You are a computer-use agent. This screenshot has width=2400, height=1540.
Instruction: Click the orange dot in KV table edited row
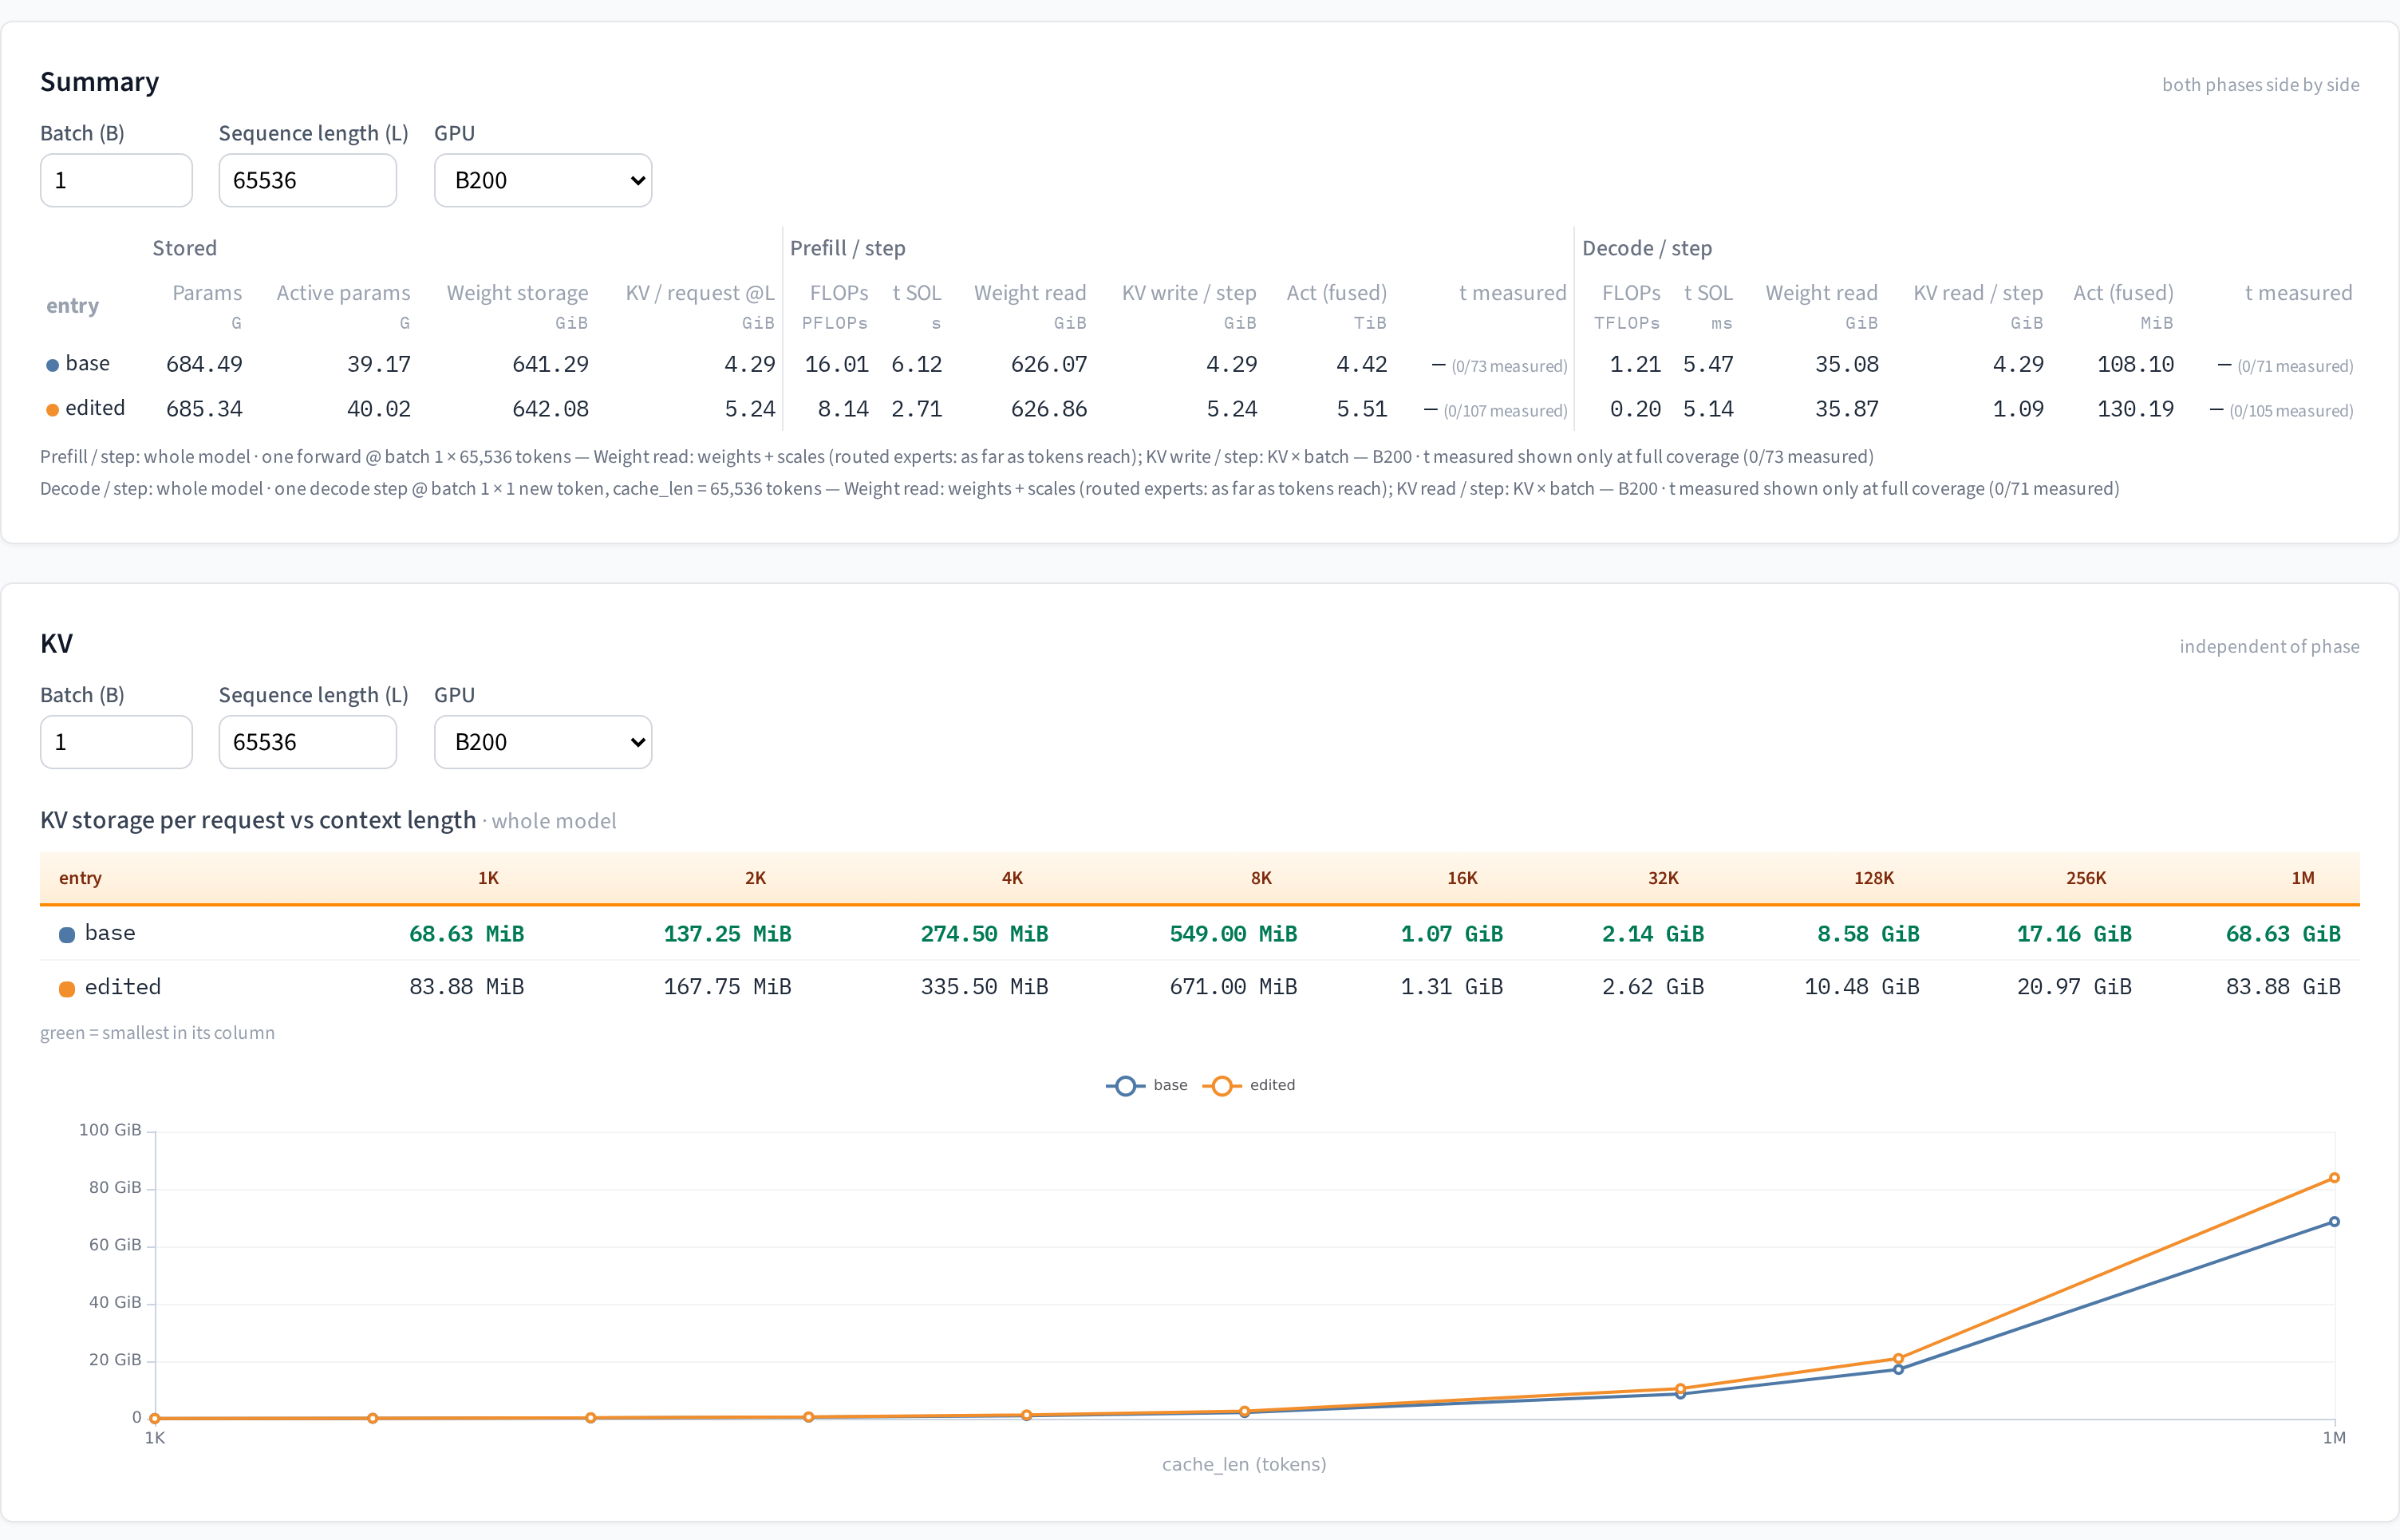point(67,989)
